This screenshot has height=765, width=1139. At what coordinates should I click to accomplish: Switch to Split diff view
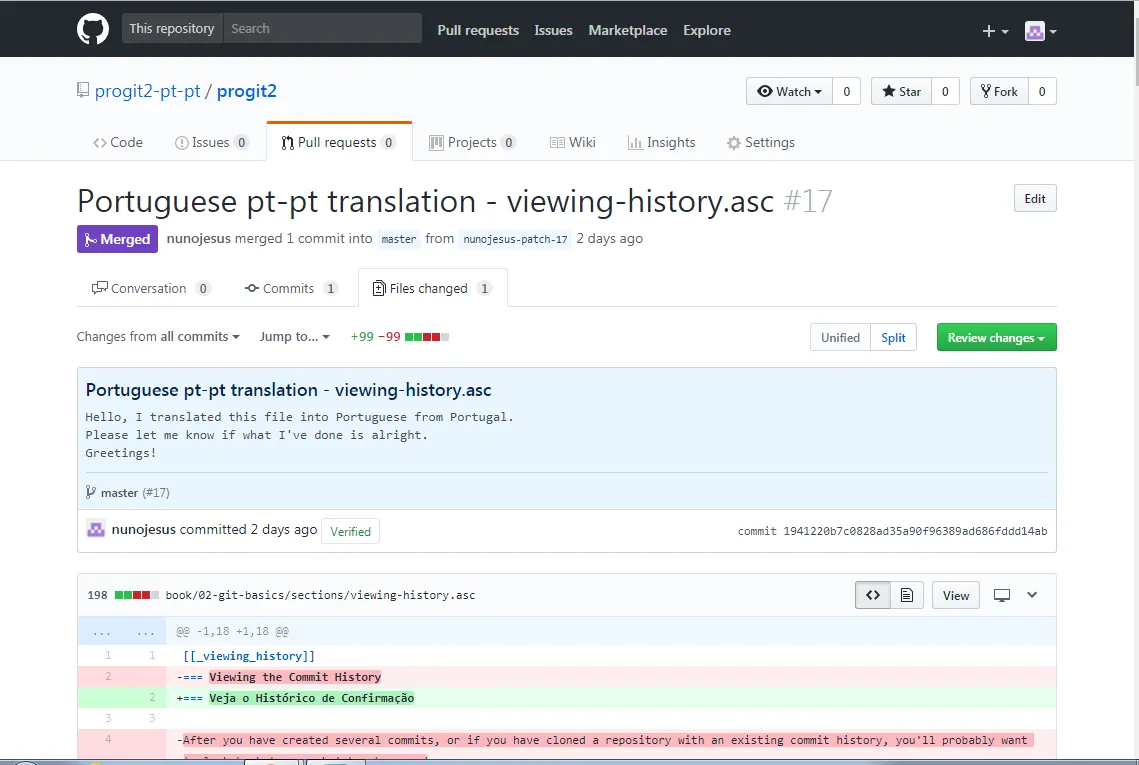point(893,337)
